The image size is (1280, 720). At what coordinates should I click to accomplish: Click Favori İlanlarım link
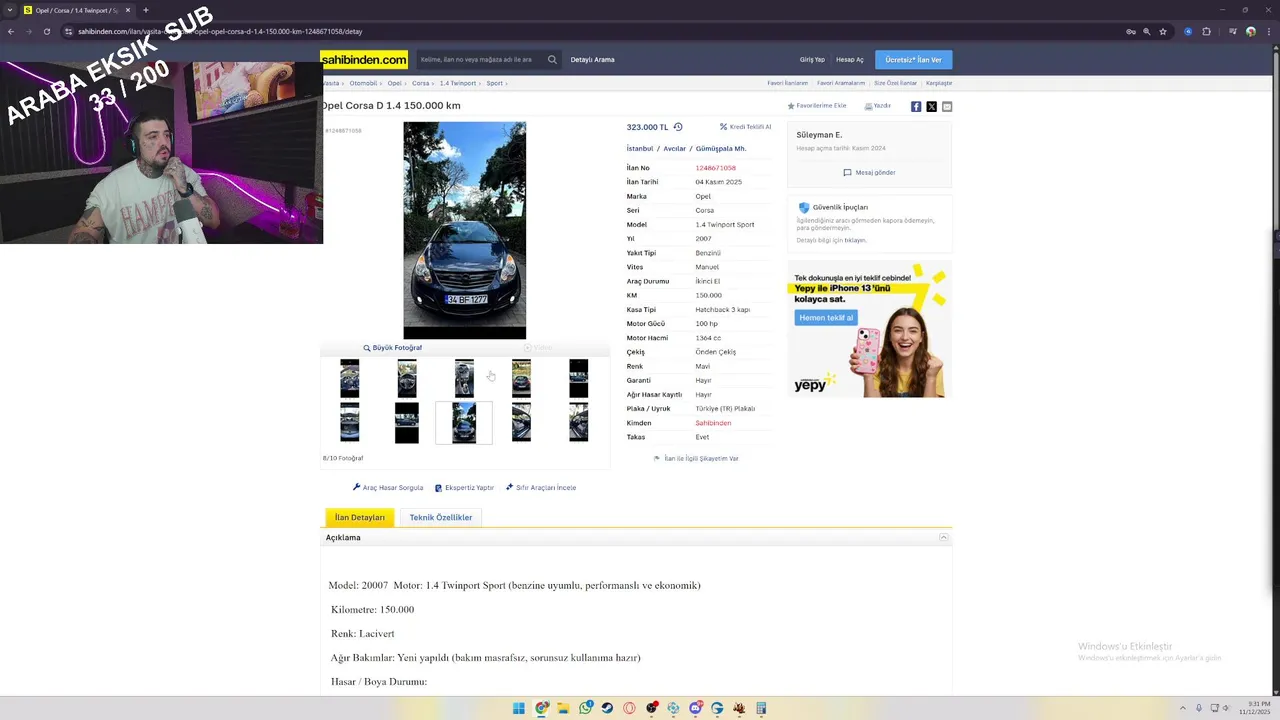tap(787, 83)
